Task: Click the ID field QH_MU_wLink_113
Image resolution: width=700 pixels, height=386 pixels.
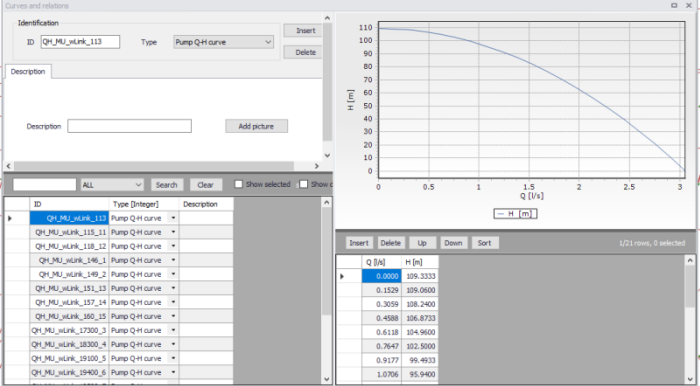Action: [x=80, y=42]
